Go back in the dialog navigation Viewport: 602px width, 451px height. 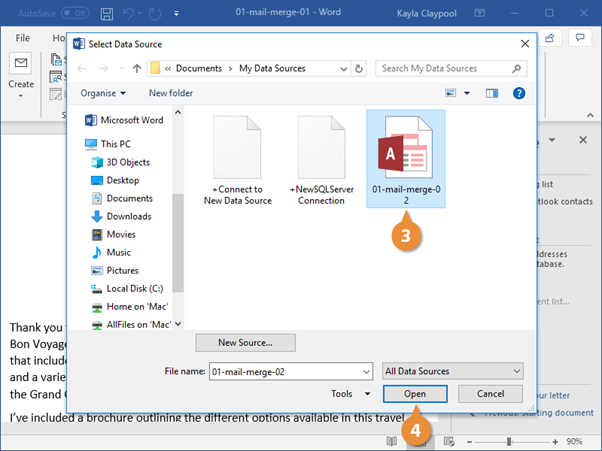tap(81, 68)
